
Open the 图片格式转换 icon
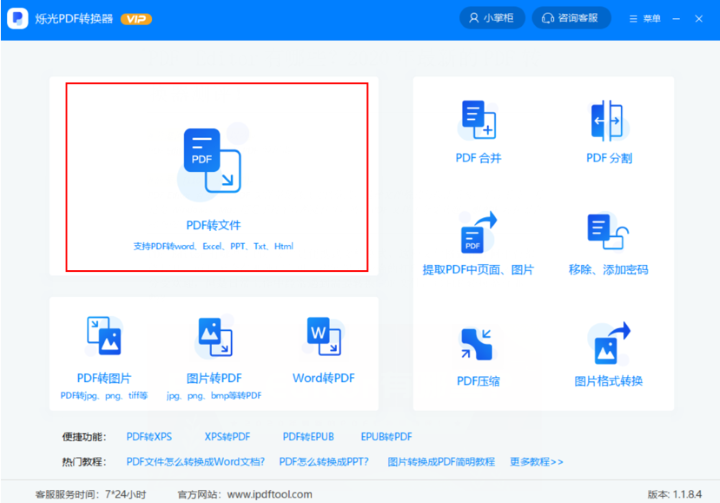pos(608,345)
